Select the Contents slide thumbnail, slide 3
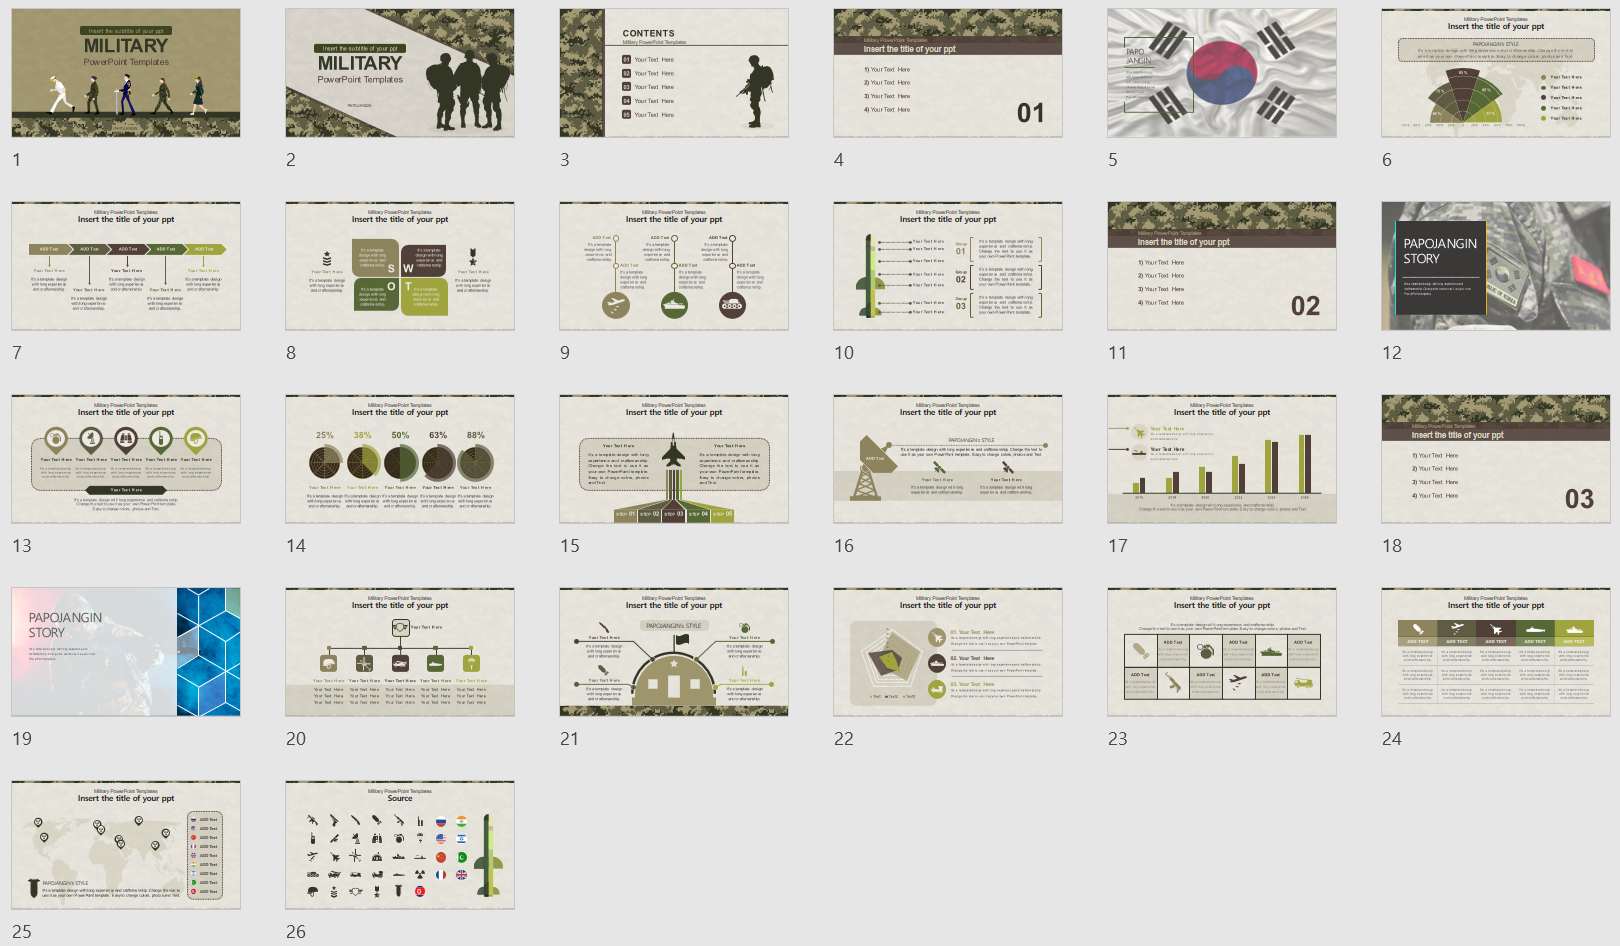This screenshot has width=1620, height=946. 674,73
